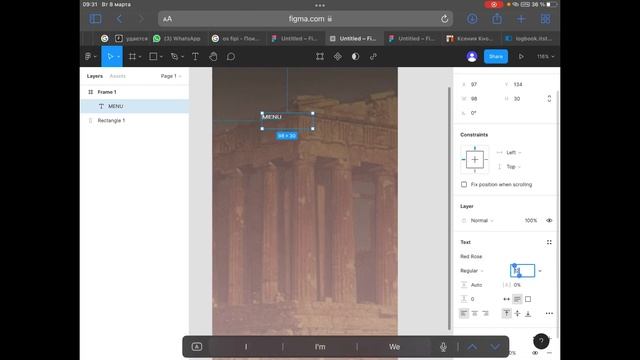Toggle constrain proportions icon
Screen dimensions: 640x360
coord(549,99)
